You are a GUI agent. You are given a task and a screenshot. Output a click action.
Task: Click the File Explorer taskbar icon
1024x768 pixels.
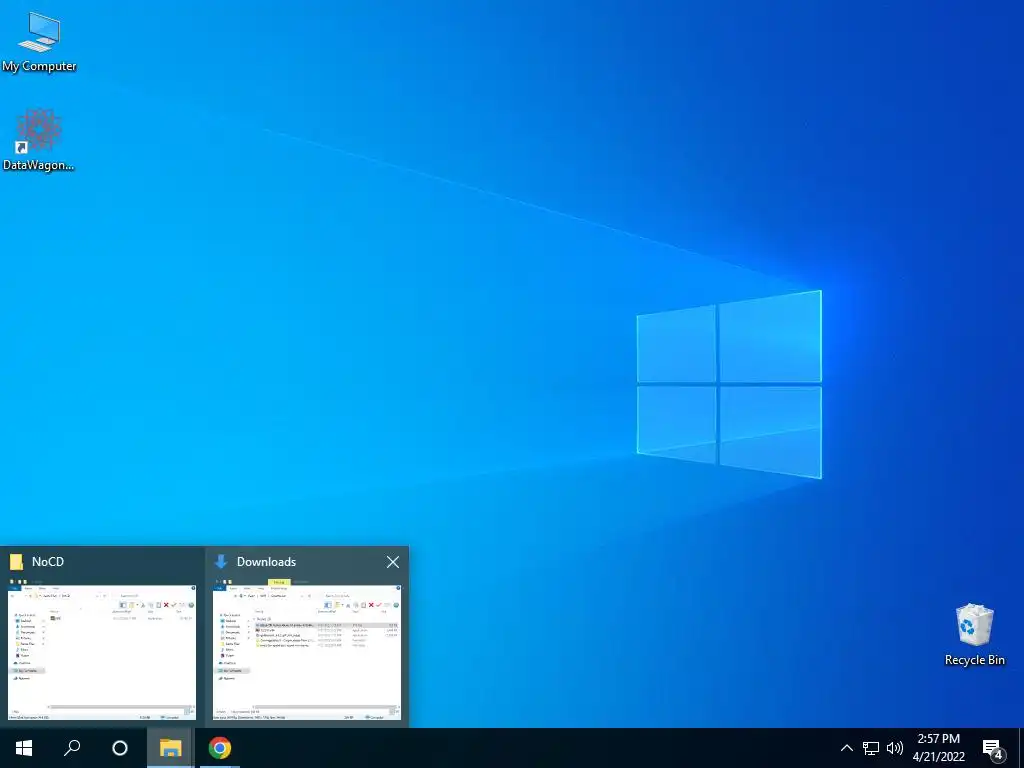pos(170,748)
